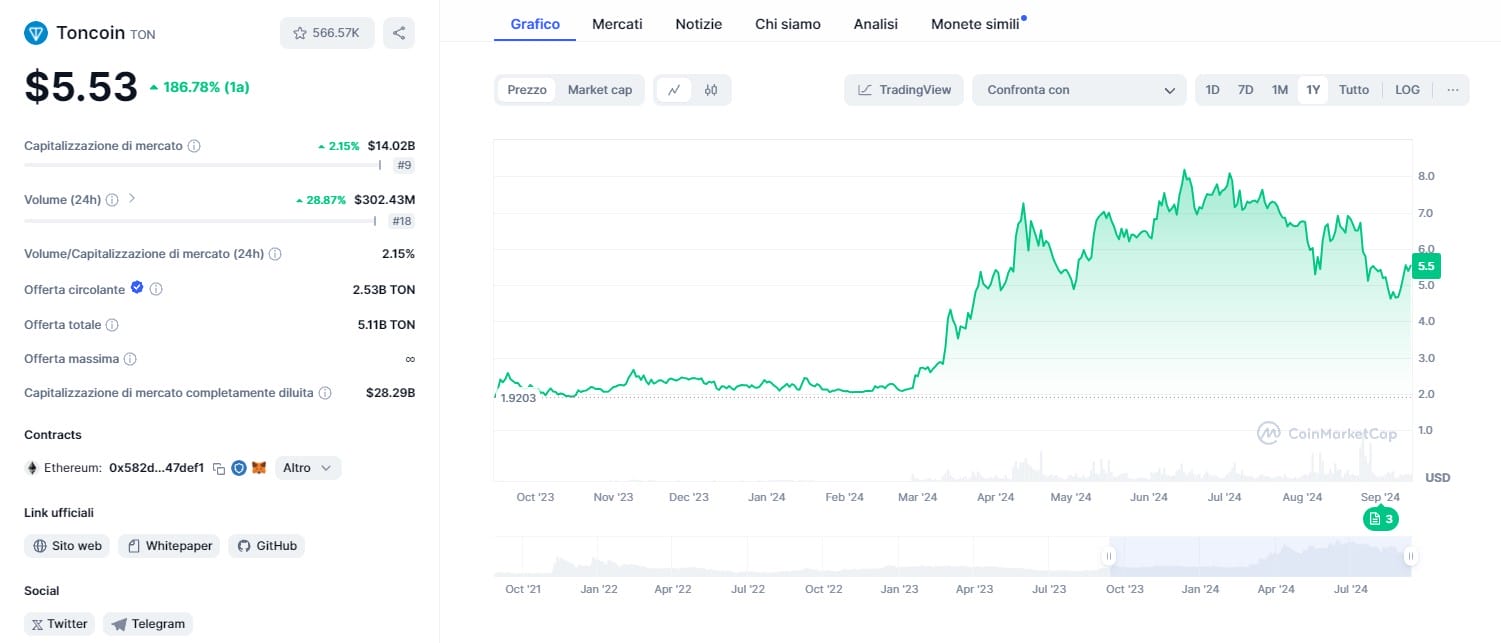The height and width of the screenshot is (643, 1501).
Task: Open the Whitepaper link
Action: (169, 546)
